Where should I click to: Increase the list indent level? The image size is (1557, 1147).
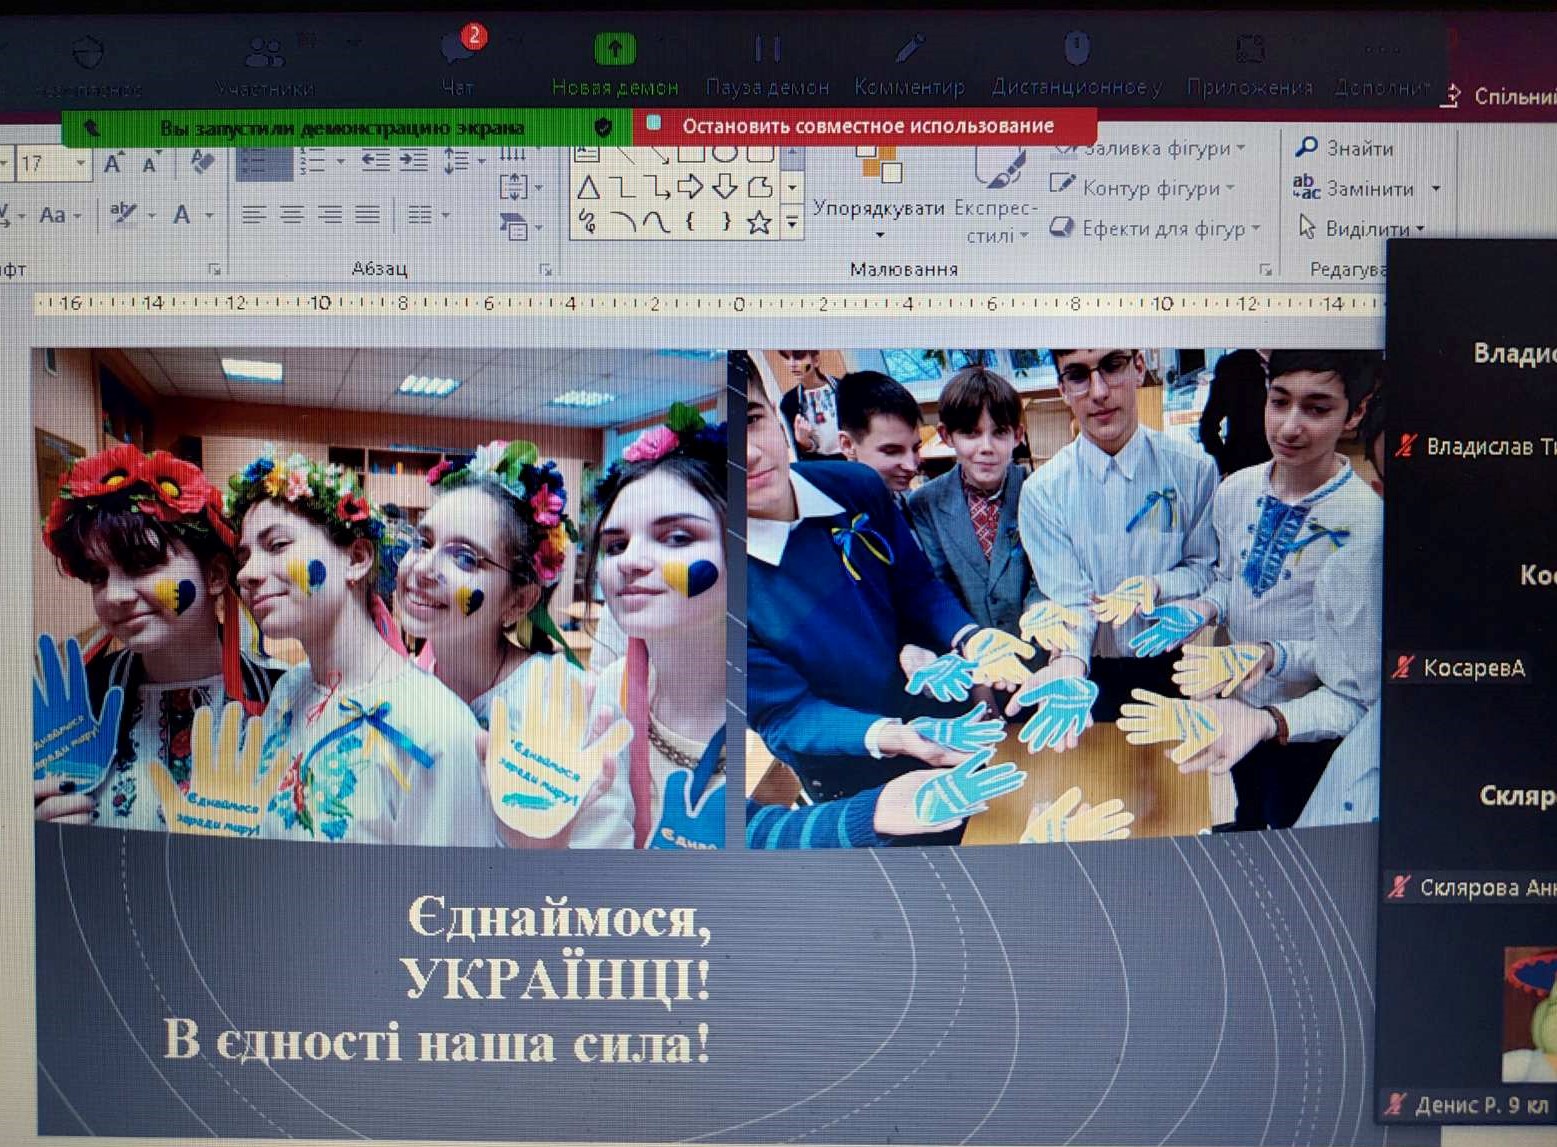coord(414,161)
